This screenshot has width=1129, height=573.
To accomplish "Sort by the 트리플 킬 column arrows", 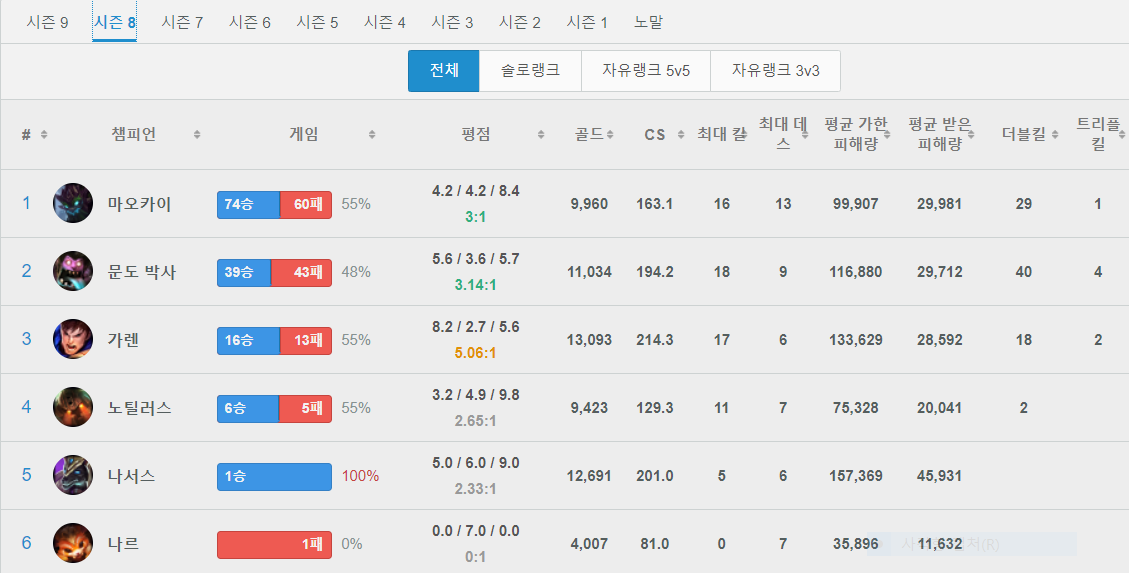I will (1122, 135).
